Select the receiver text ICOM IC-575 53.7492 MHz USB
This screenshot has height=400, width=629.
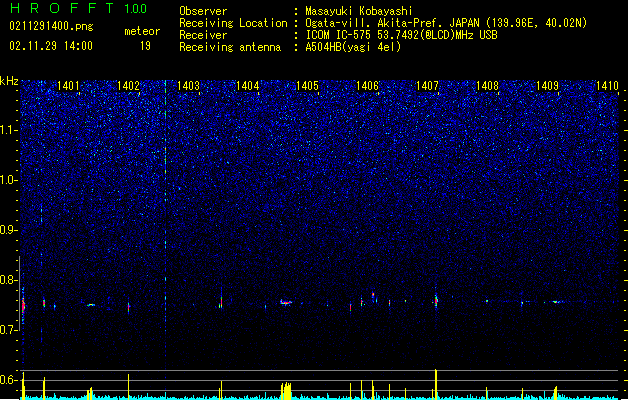(x=401, y=35)
